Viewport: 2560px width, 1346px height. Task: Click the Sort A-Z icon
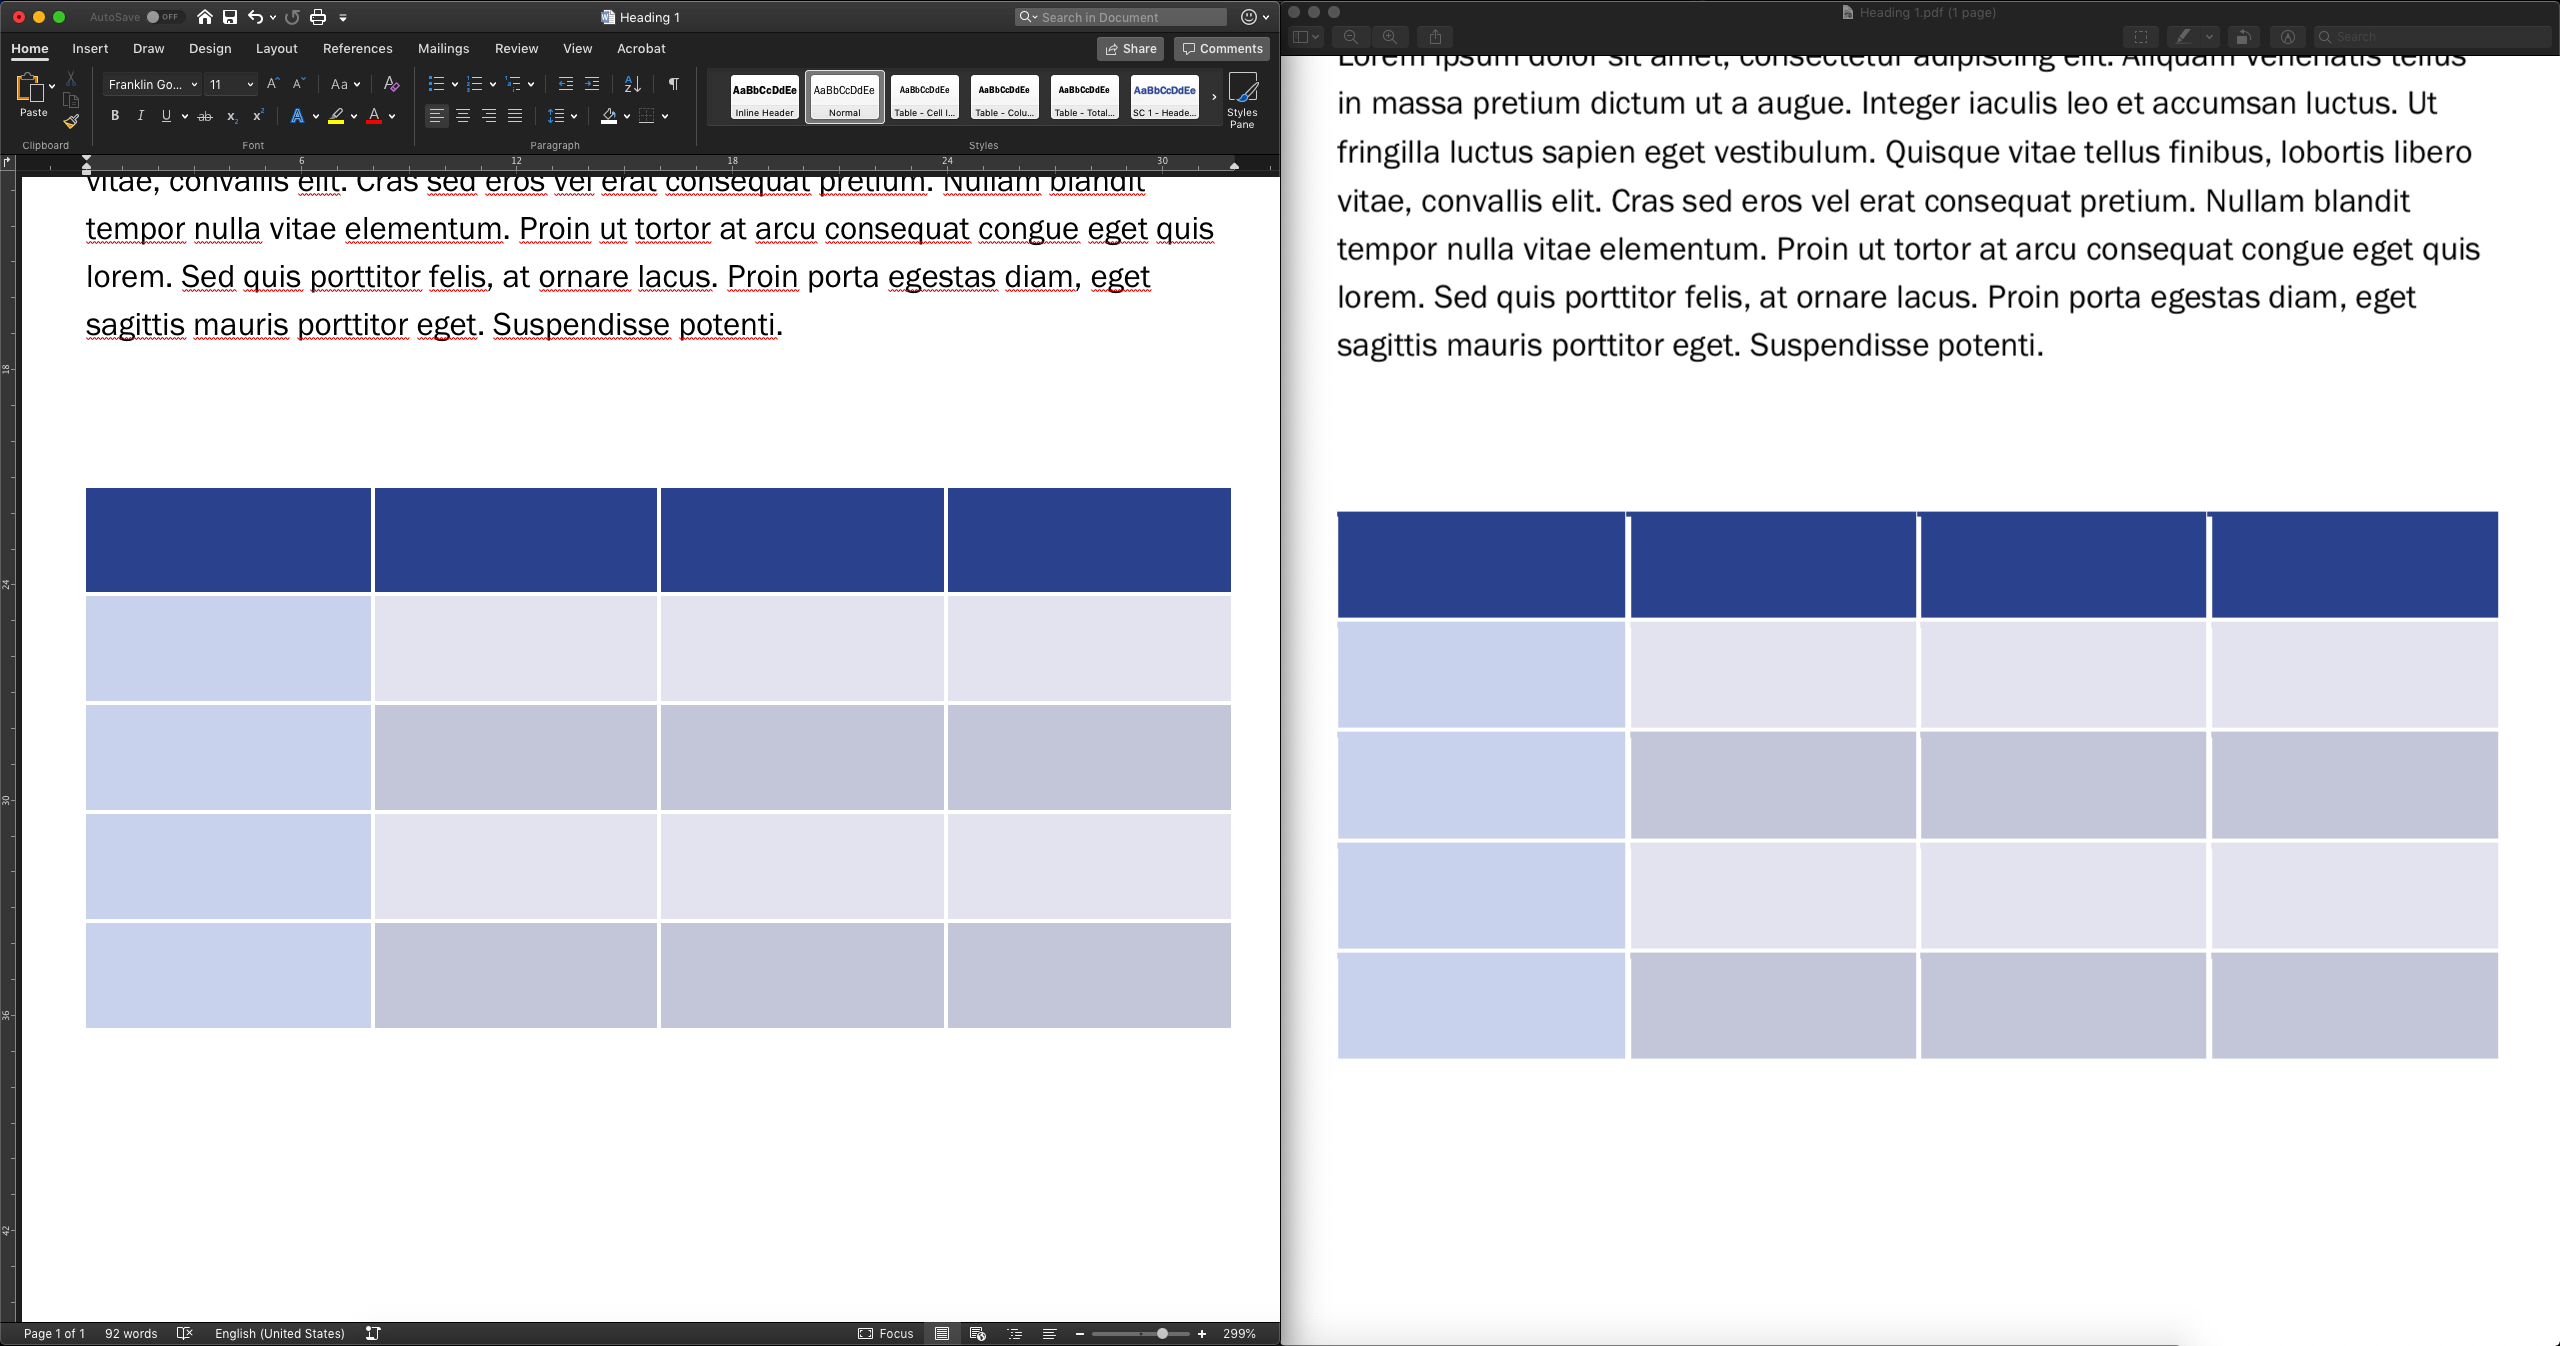coord(632,84)
